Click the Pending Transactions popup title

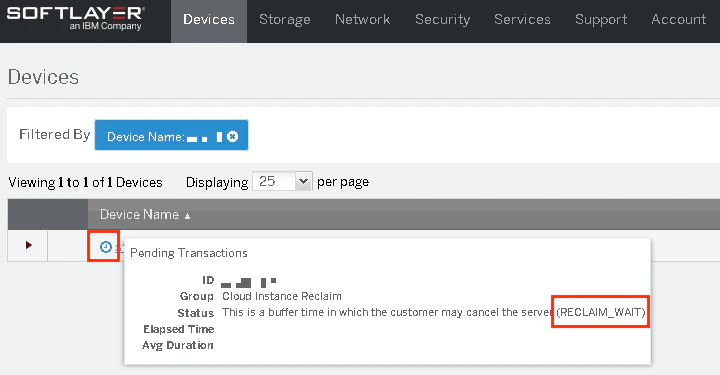(x=189, y=253)
